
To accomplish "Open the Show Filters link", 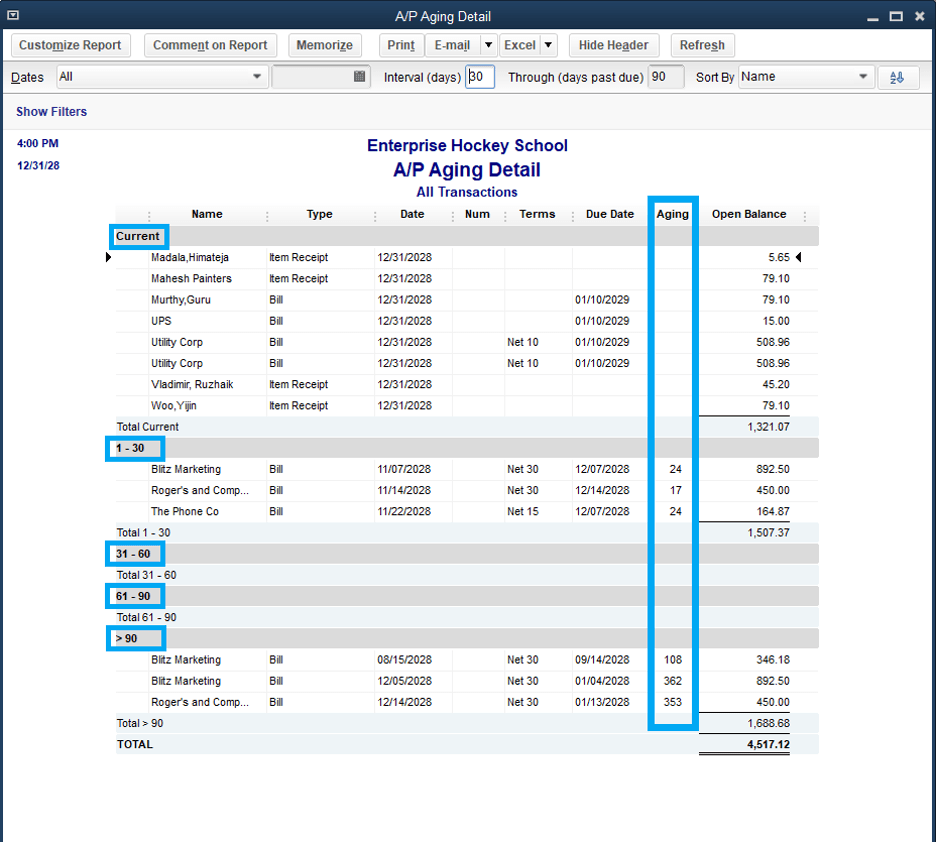I will 51,112.
